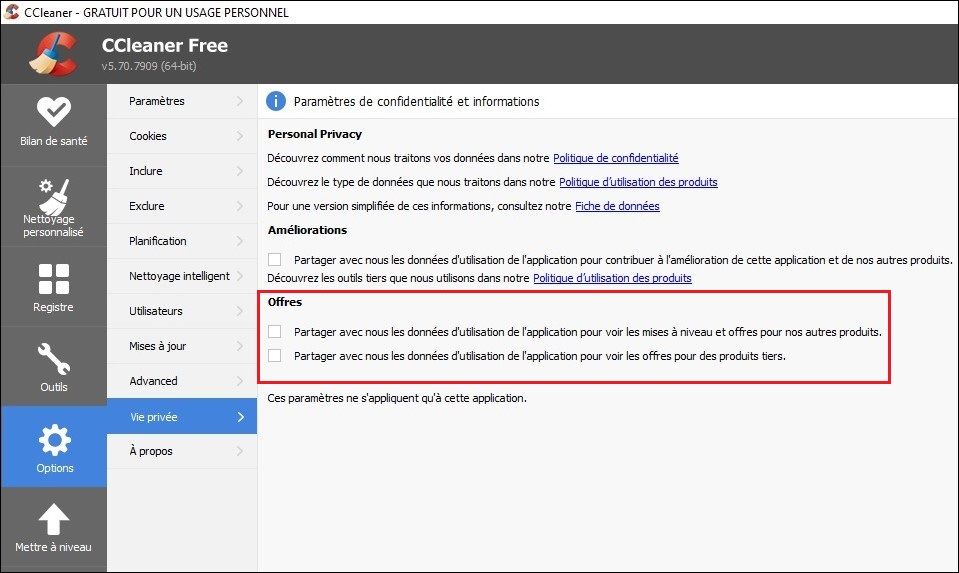Select Planification menu item
The image size is (959, 573).
[182, 241]
